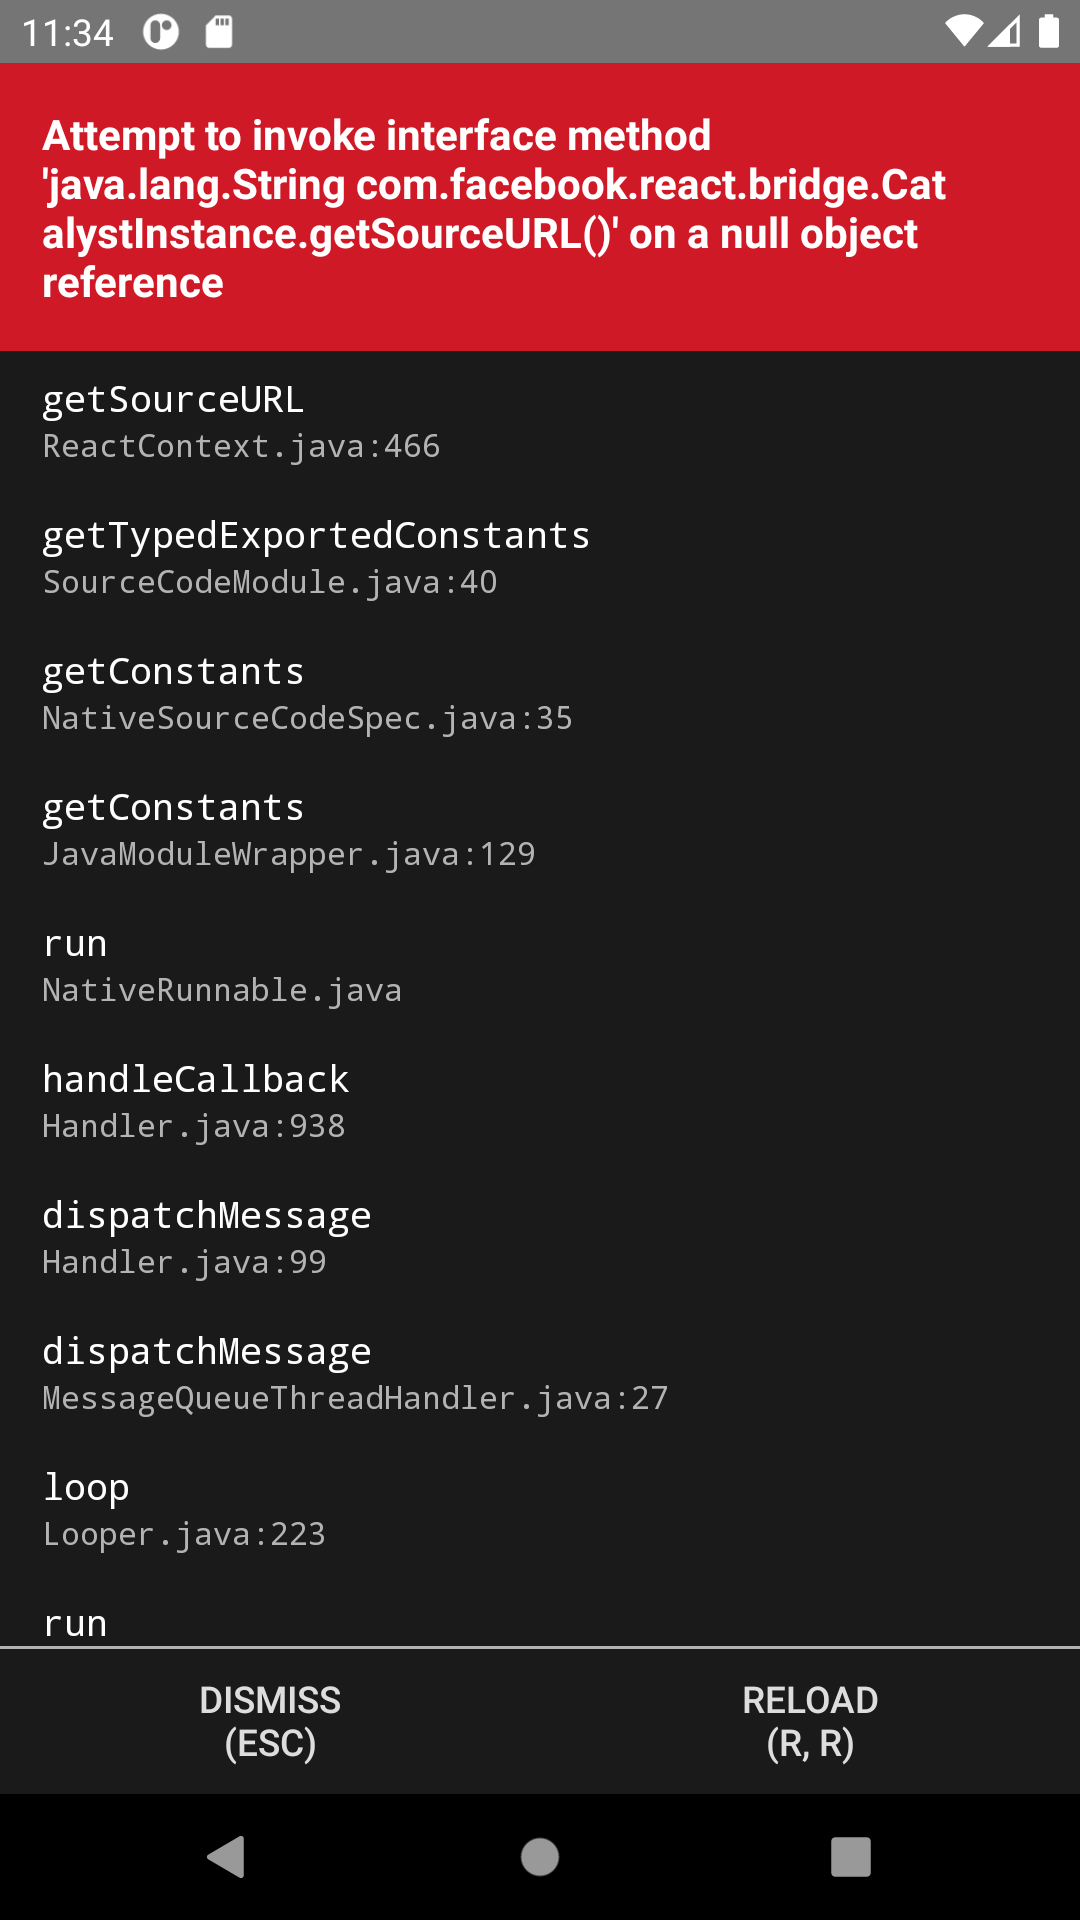Reload the app with RELOAD button

click(810, 1721)
